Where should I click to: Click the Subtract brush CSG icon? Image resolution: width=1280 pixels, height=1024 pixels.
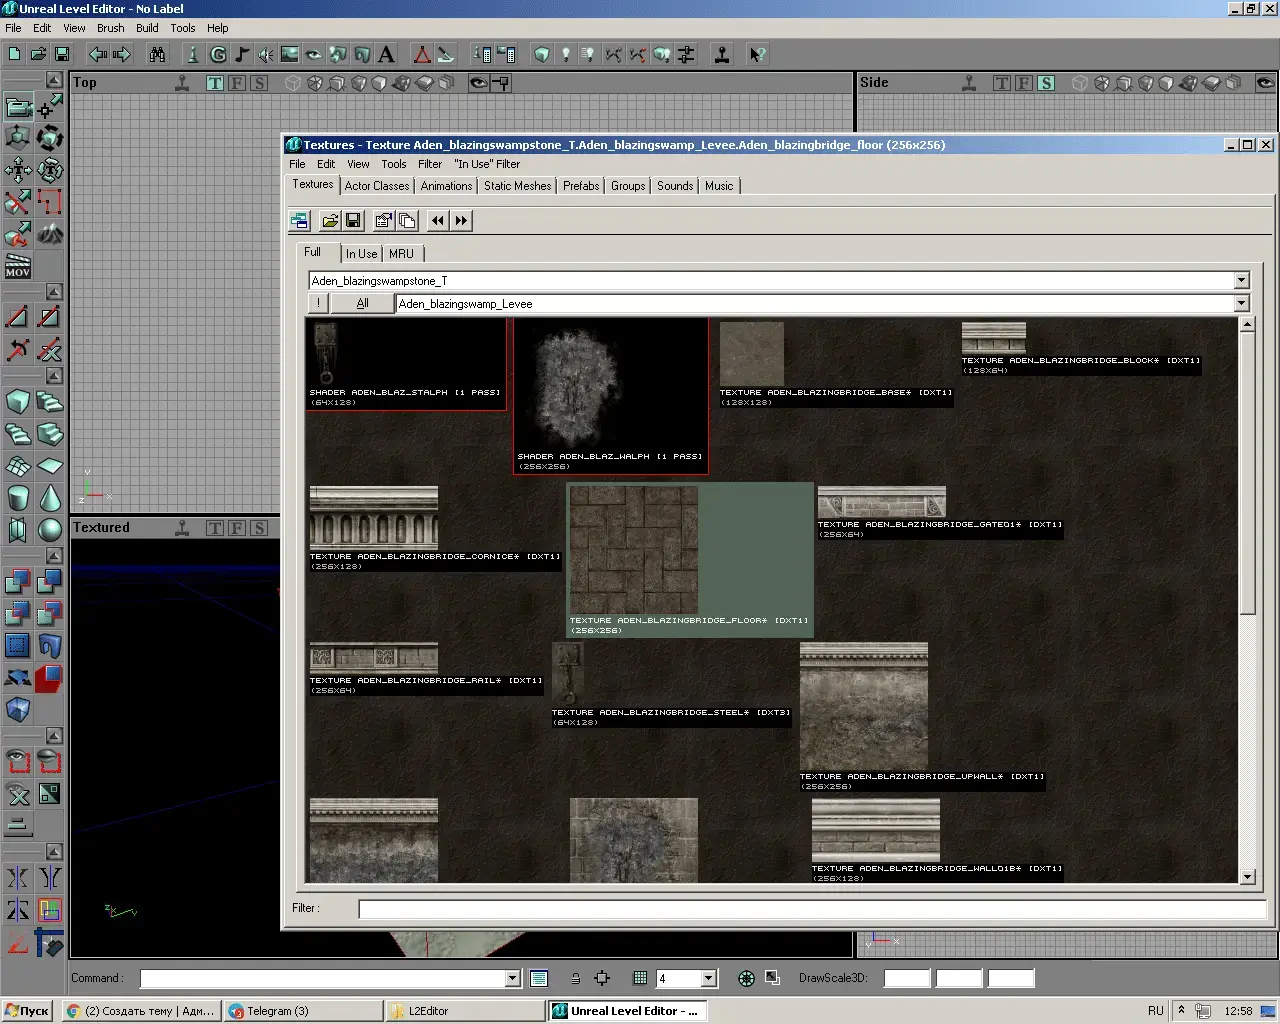50,582
